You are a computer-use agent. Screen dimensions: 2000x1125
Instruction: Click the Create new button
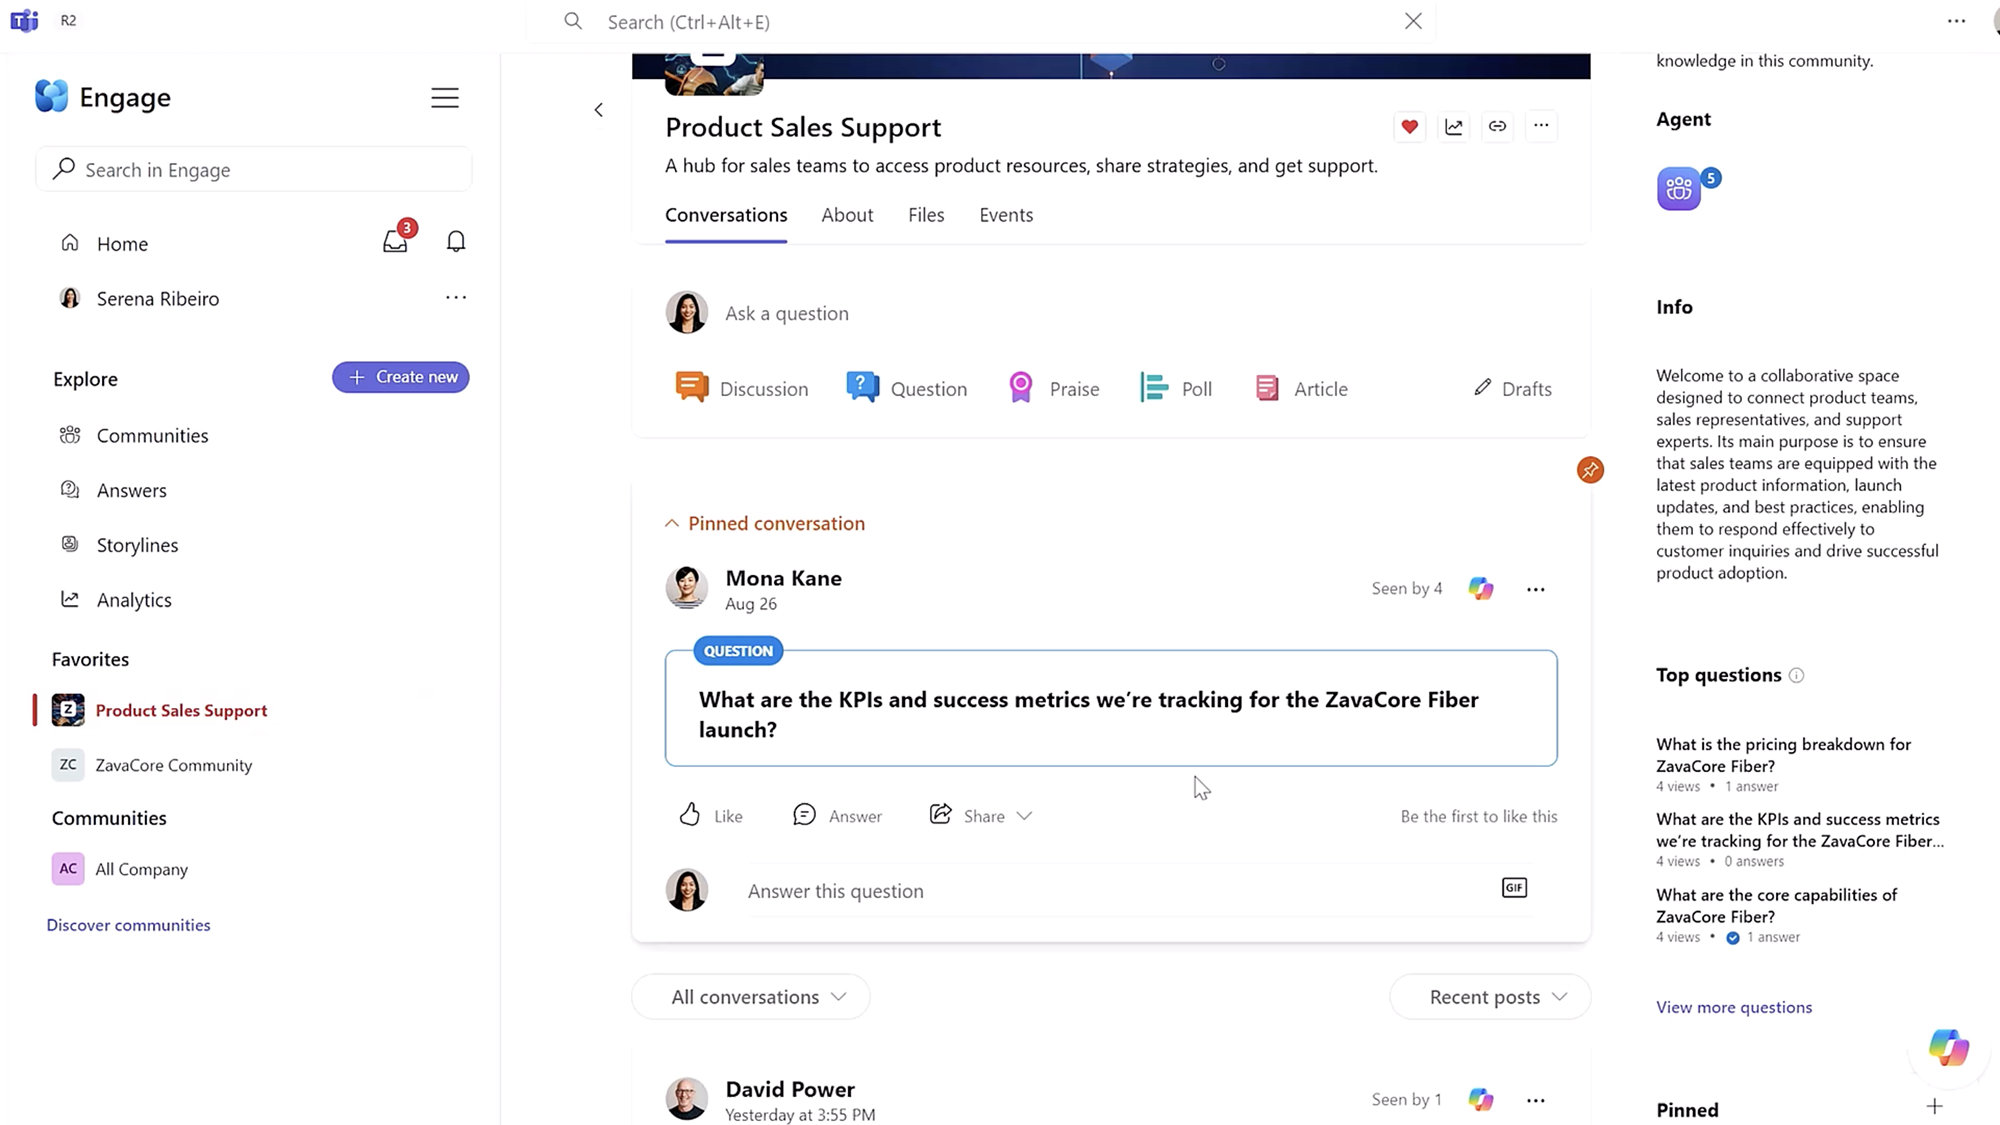(401, 377)
